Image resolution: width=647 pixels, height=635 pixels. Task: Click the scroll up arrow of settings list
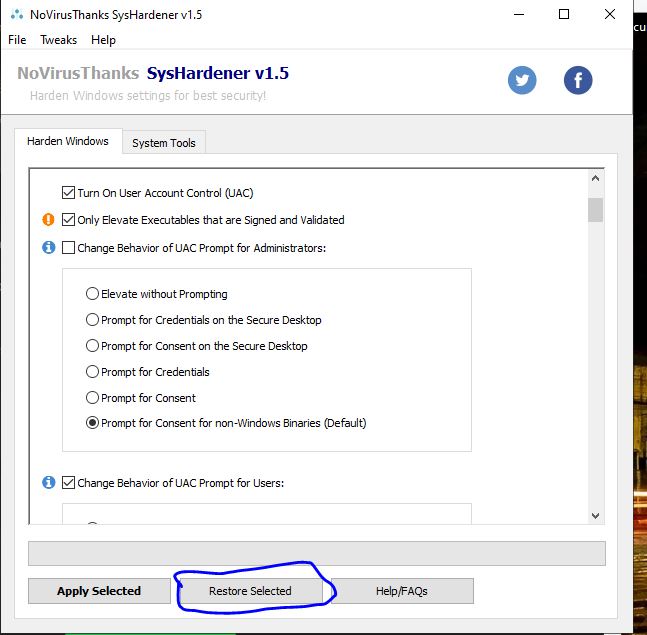click(x=595, y=178)
